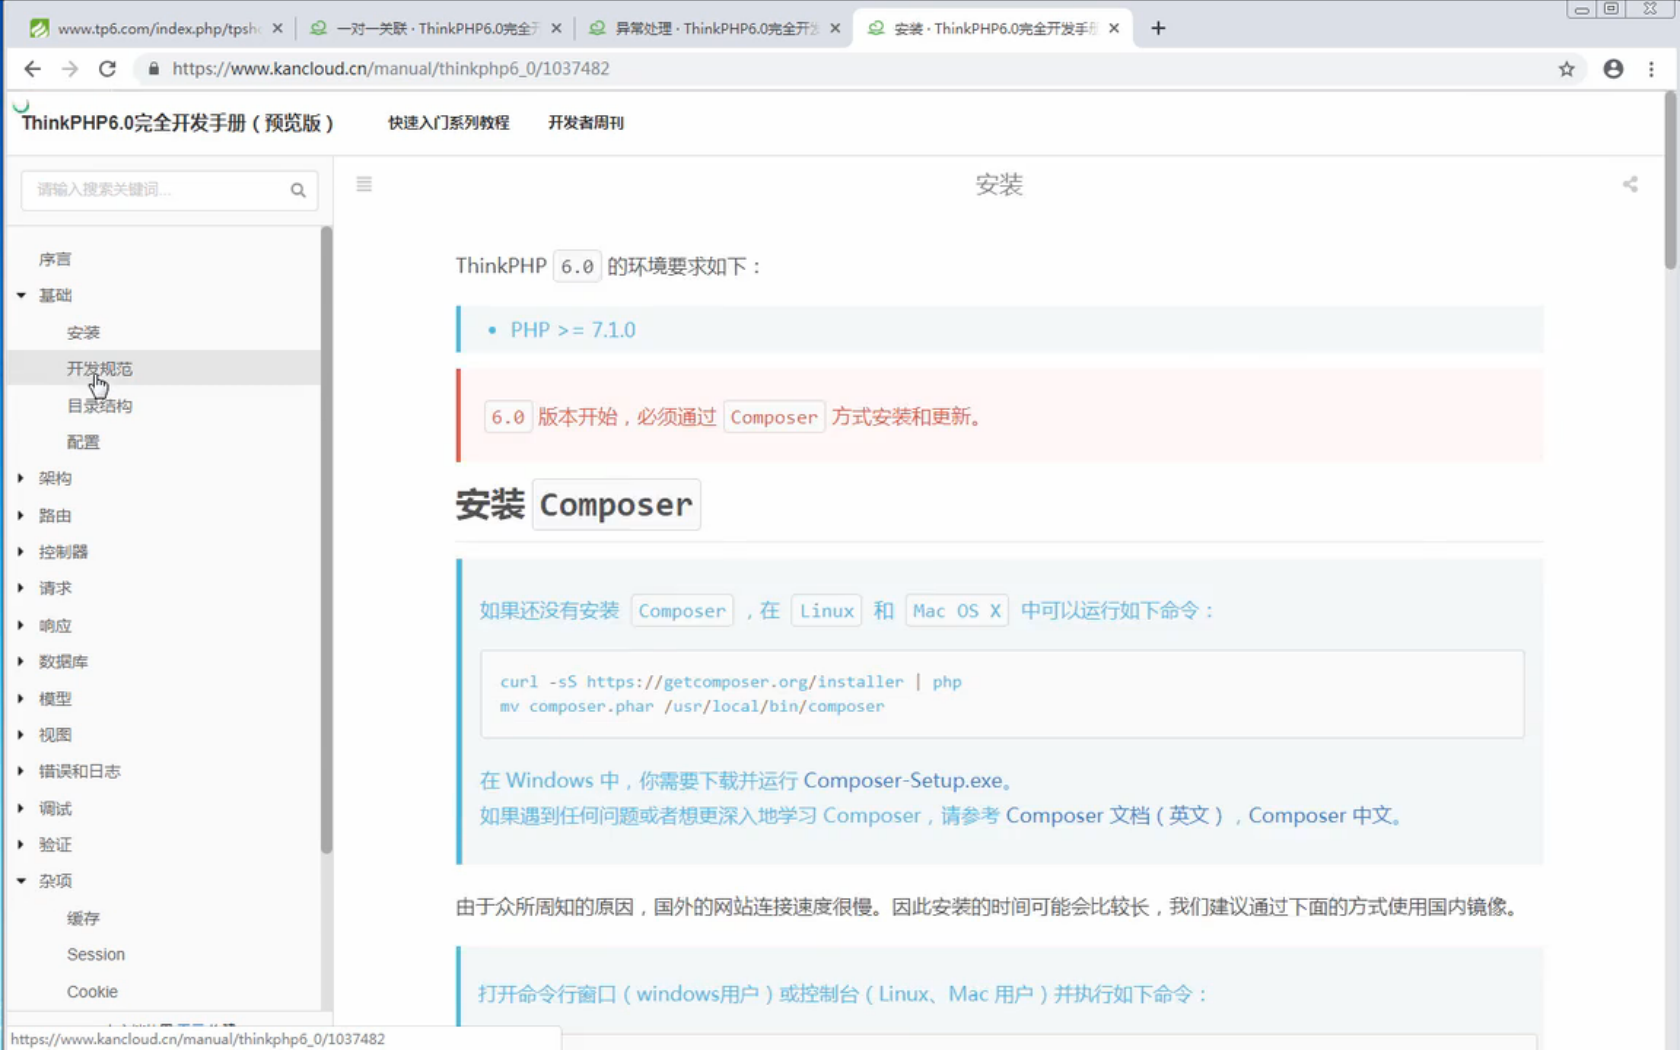Open 安装 in the sidebar tree

83,332
